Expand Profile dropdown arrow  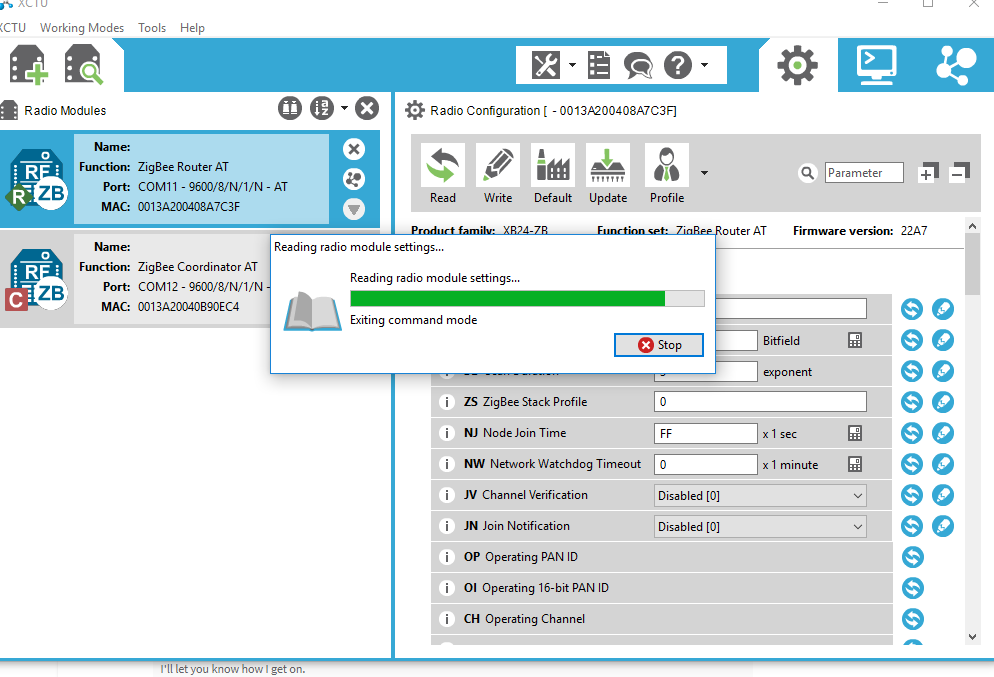[704, 172]
